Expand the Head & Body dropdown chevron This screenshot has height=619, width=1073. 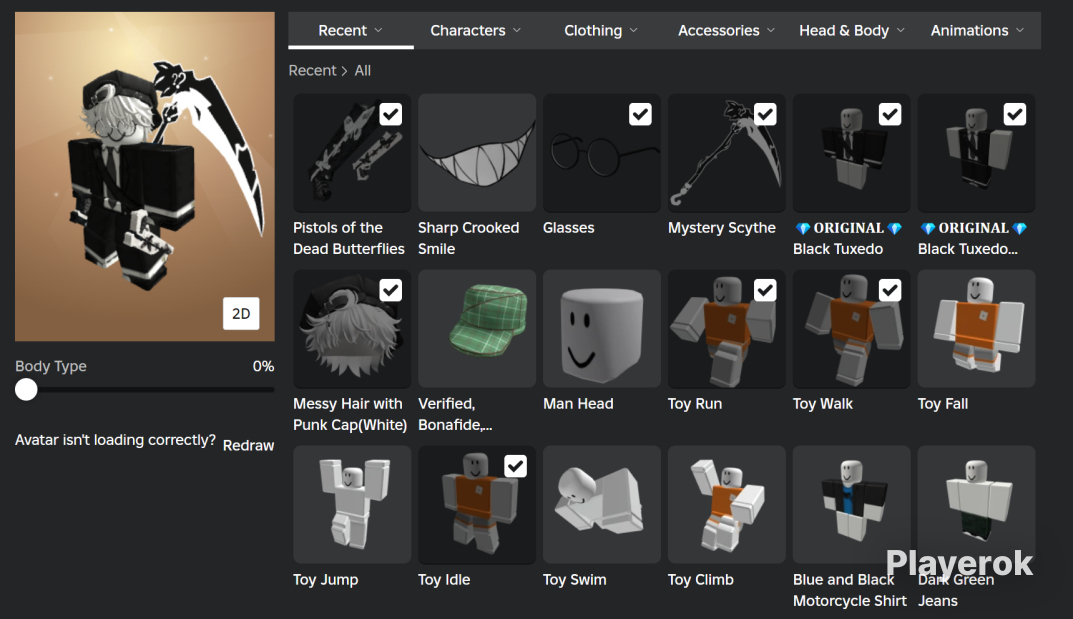[x=901, y=30]
